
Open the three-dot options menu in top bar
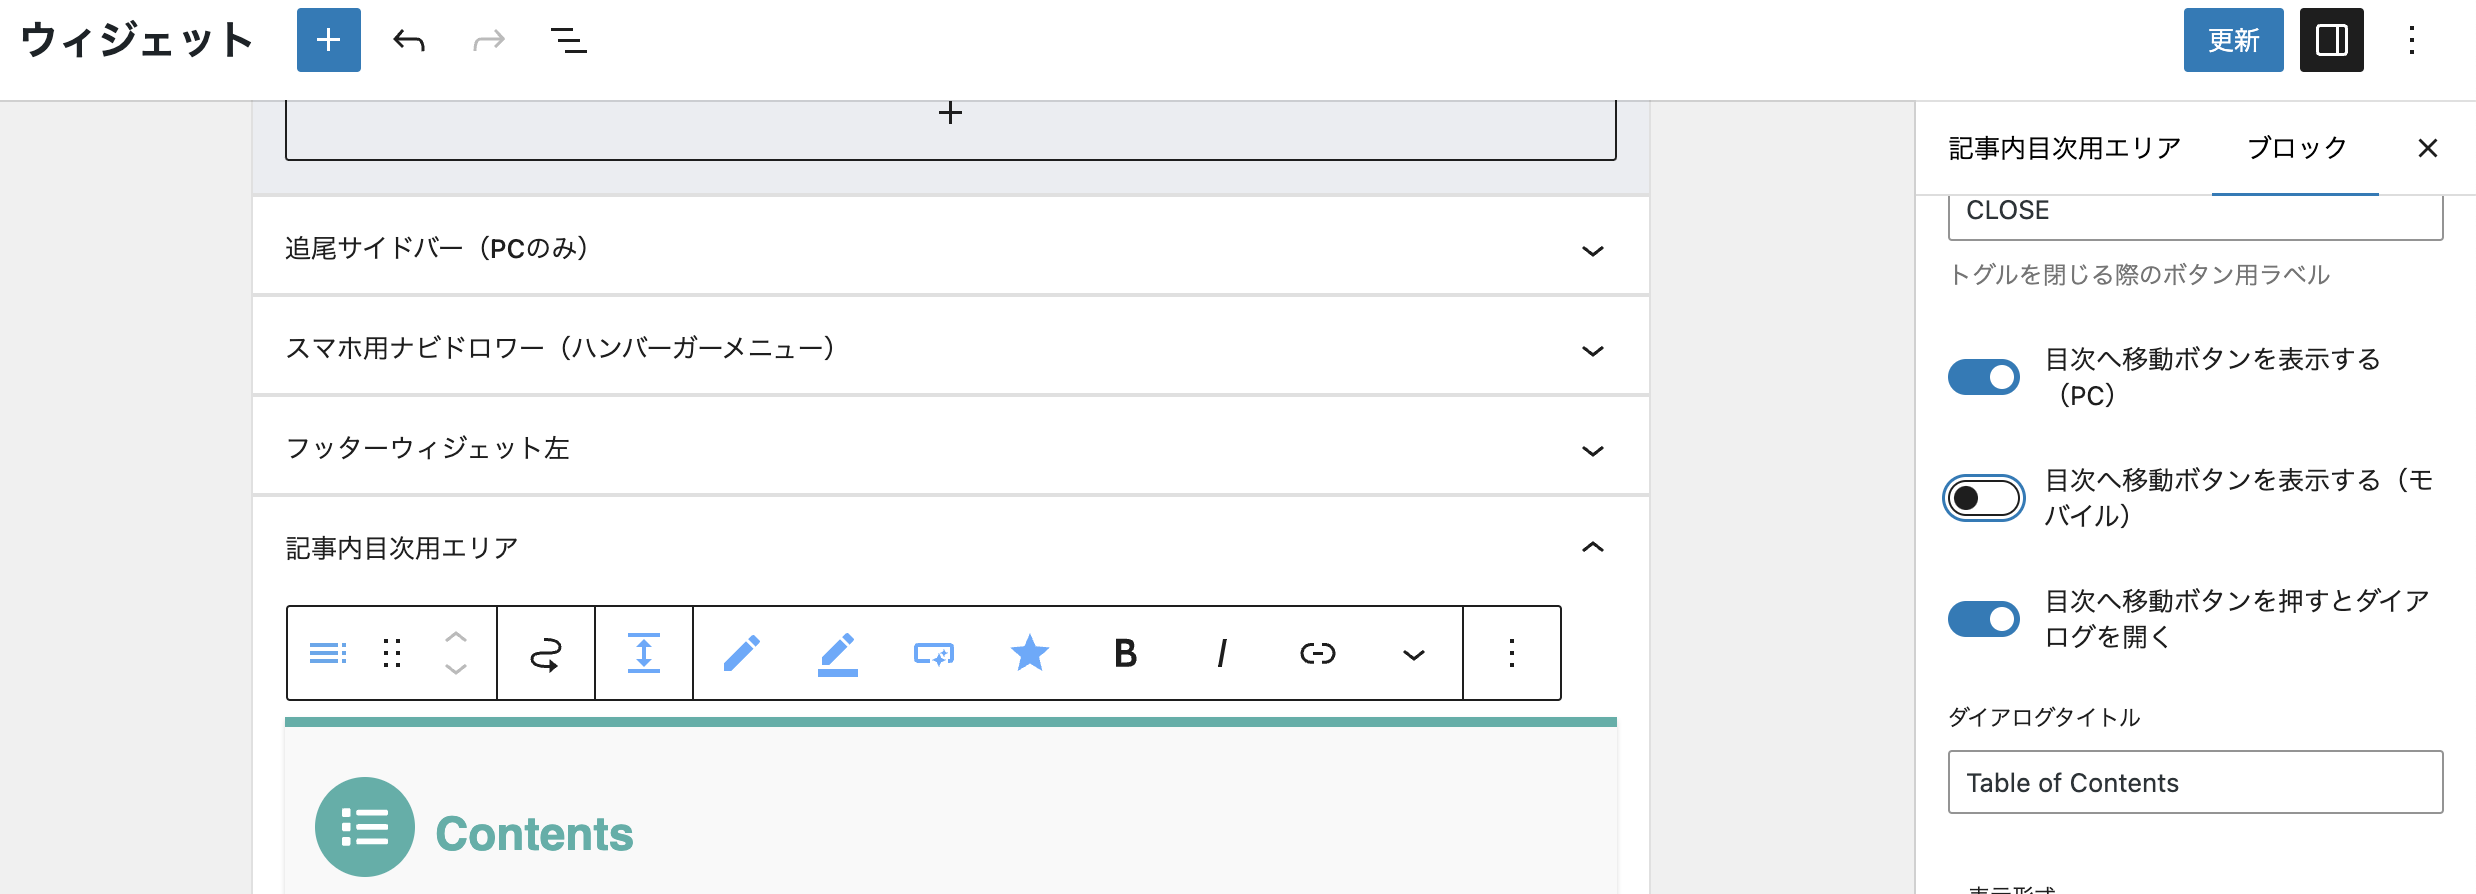coord(2412,40)
